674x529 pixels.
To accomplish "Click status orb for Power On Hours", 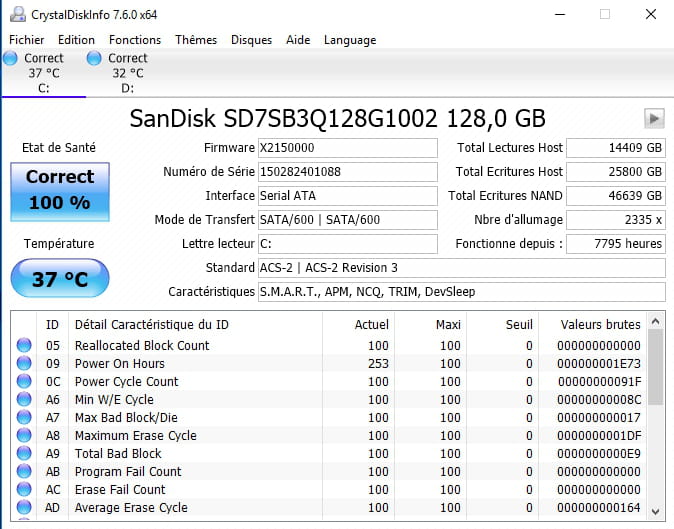I will coord(24,363).
